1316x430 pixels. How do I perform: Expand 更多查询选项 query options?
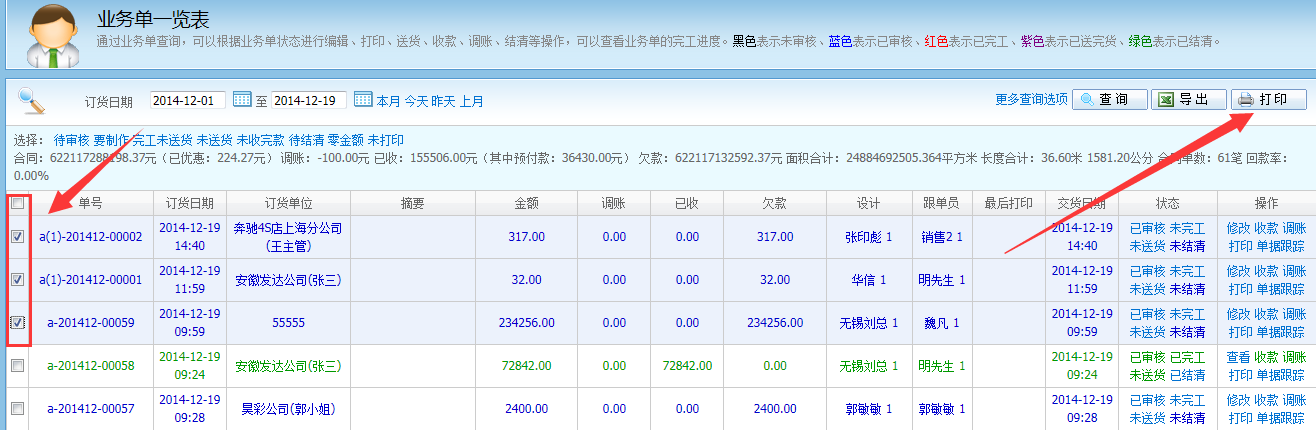point(1031,100)
